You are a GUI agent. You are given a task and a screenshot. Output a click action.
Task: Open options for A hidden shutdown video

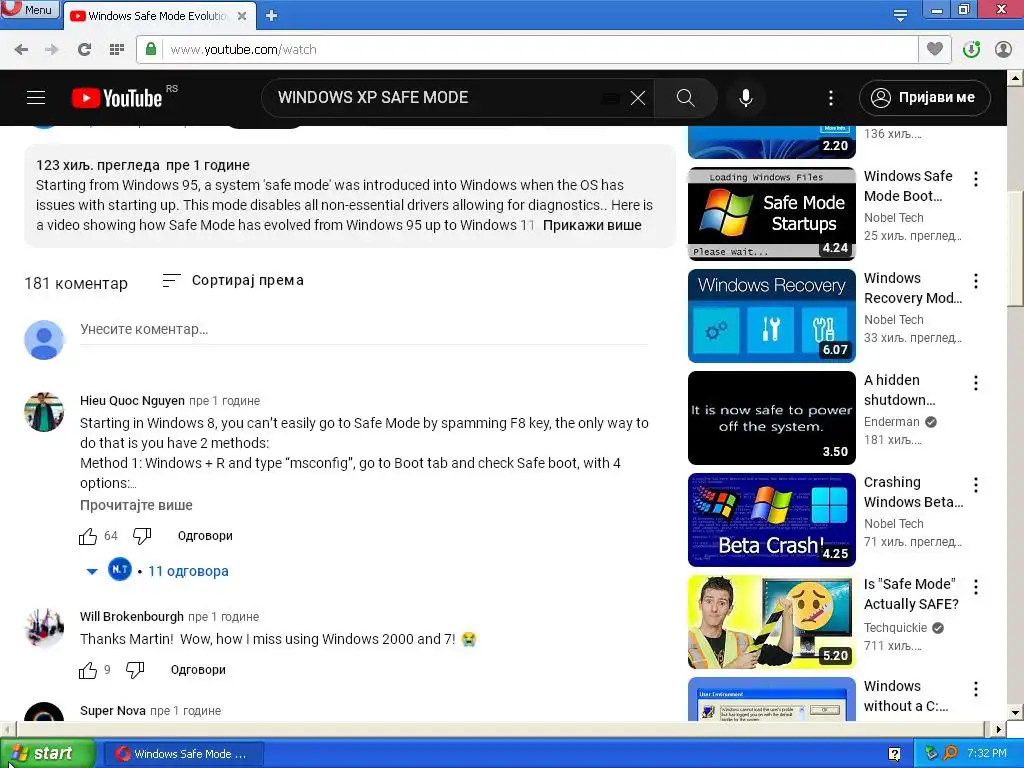pyautogui.click(x=976, y=383)
